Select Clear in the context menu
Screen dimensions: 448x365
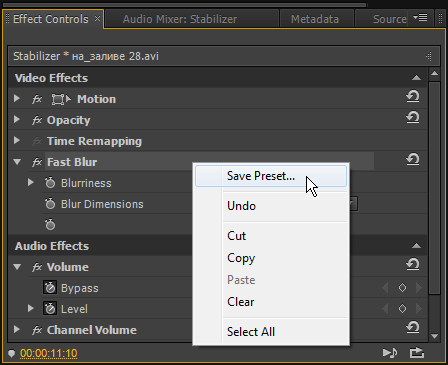point(271,302)
